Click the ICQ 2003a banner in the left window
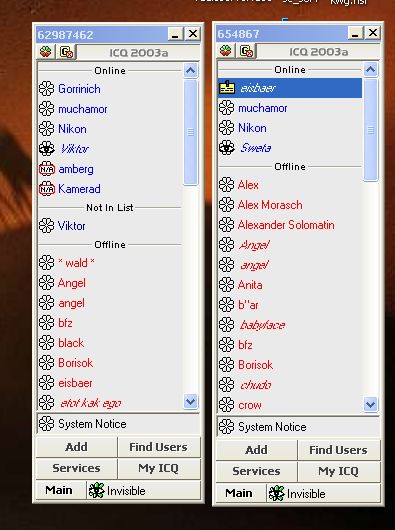Image resolution: width=395 pixels, height=530 pixels. [x=139, y=53]
